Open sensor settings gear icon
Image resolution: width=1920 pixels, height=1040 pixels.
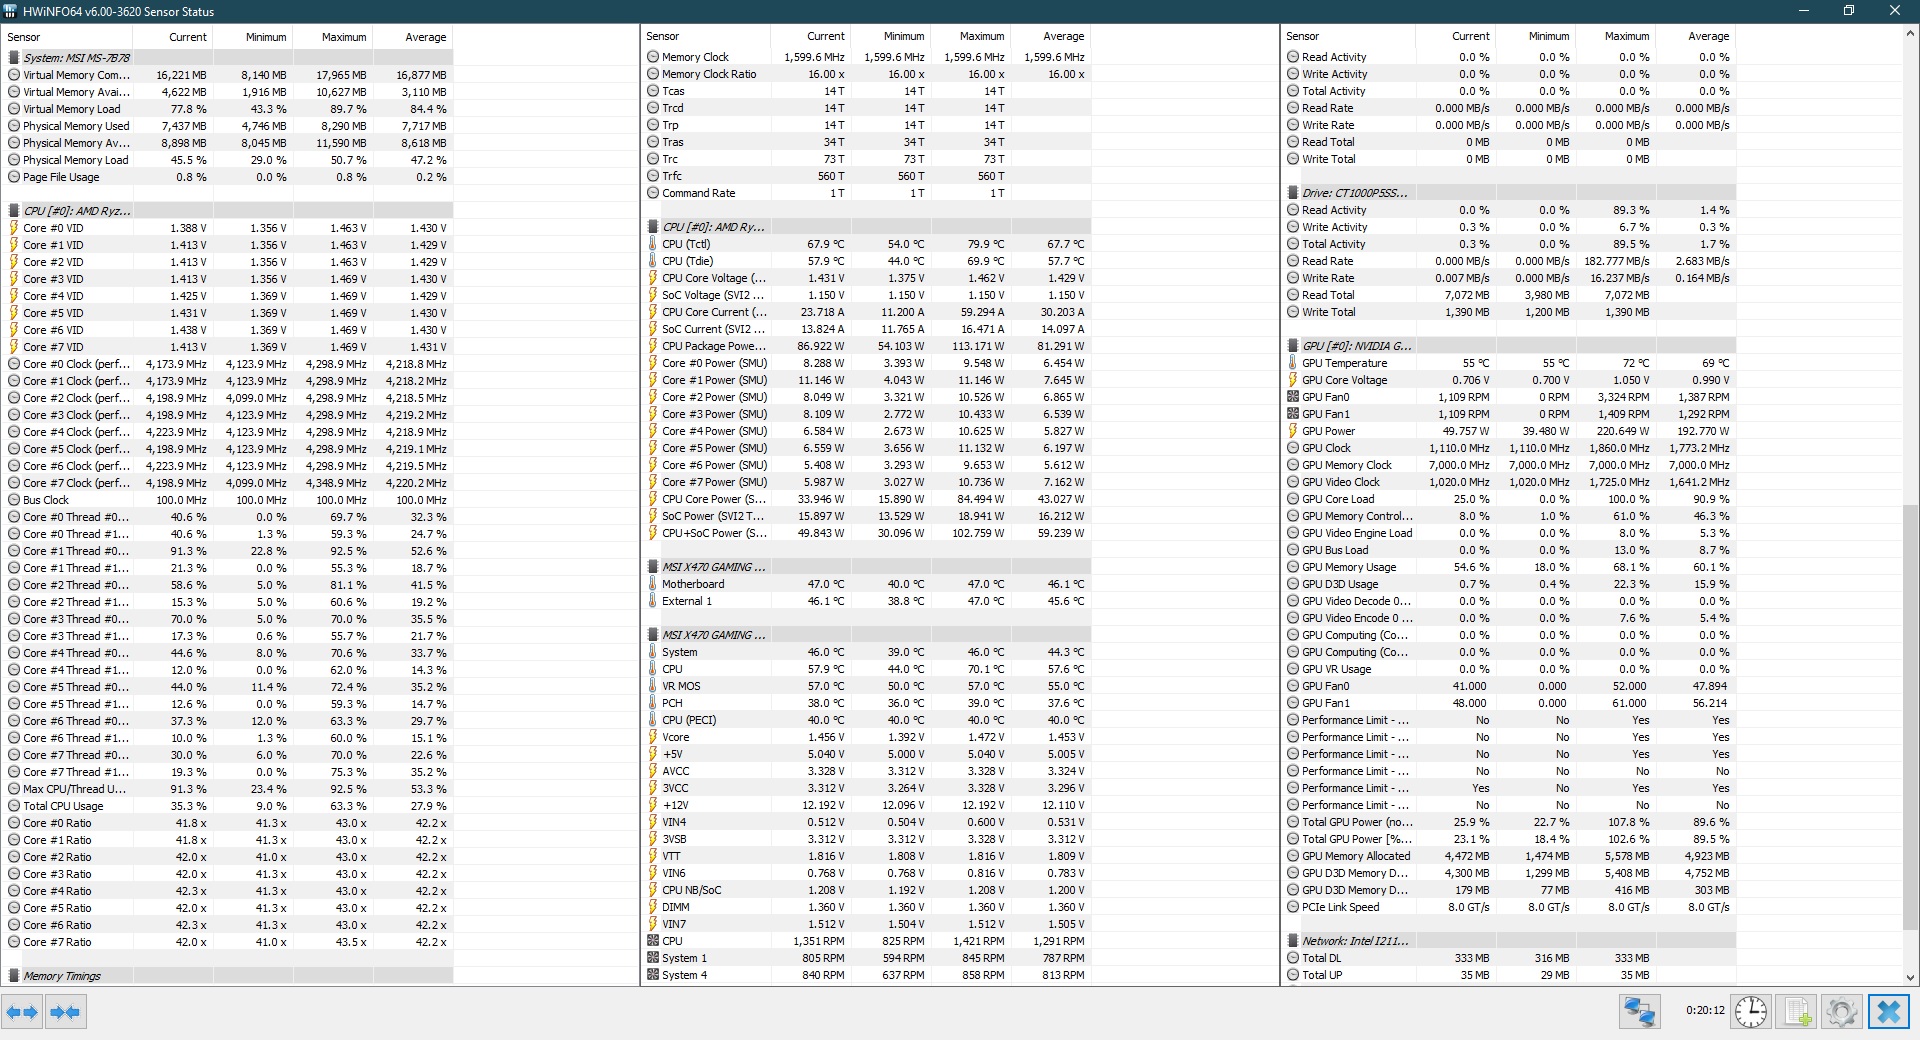click(x=1841, y=1012)
